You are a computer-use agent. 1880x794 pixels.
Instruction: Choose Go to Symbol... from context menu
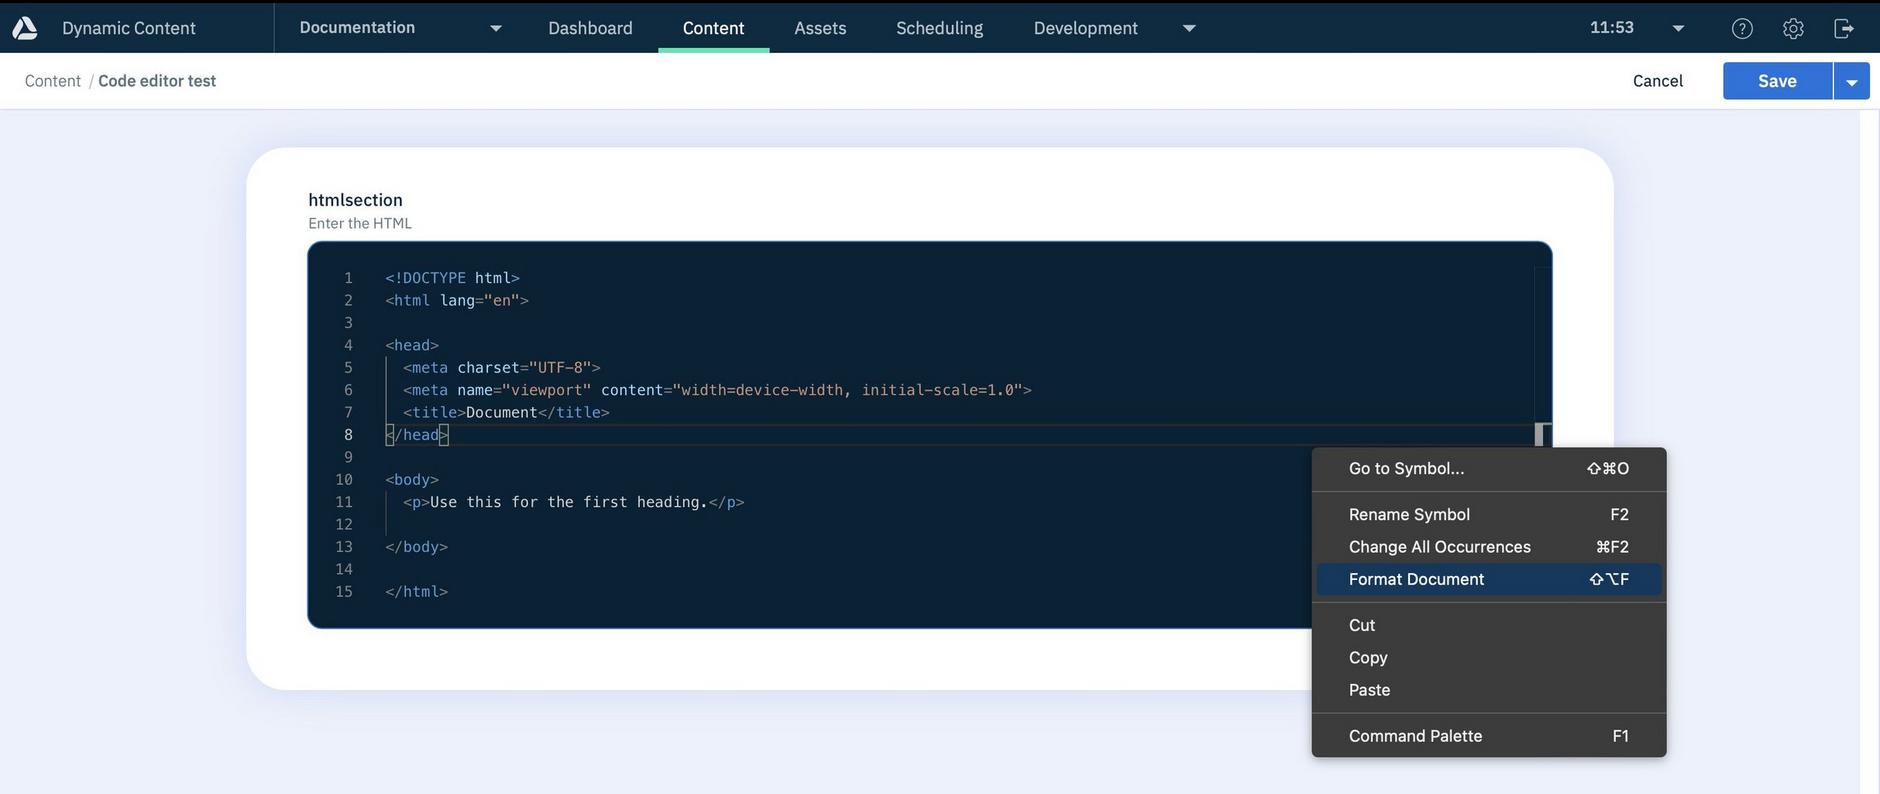click(1489, 468)
